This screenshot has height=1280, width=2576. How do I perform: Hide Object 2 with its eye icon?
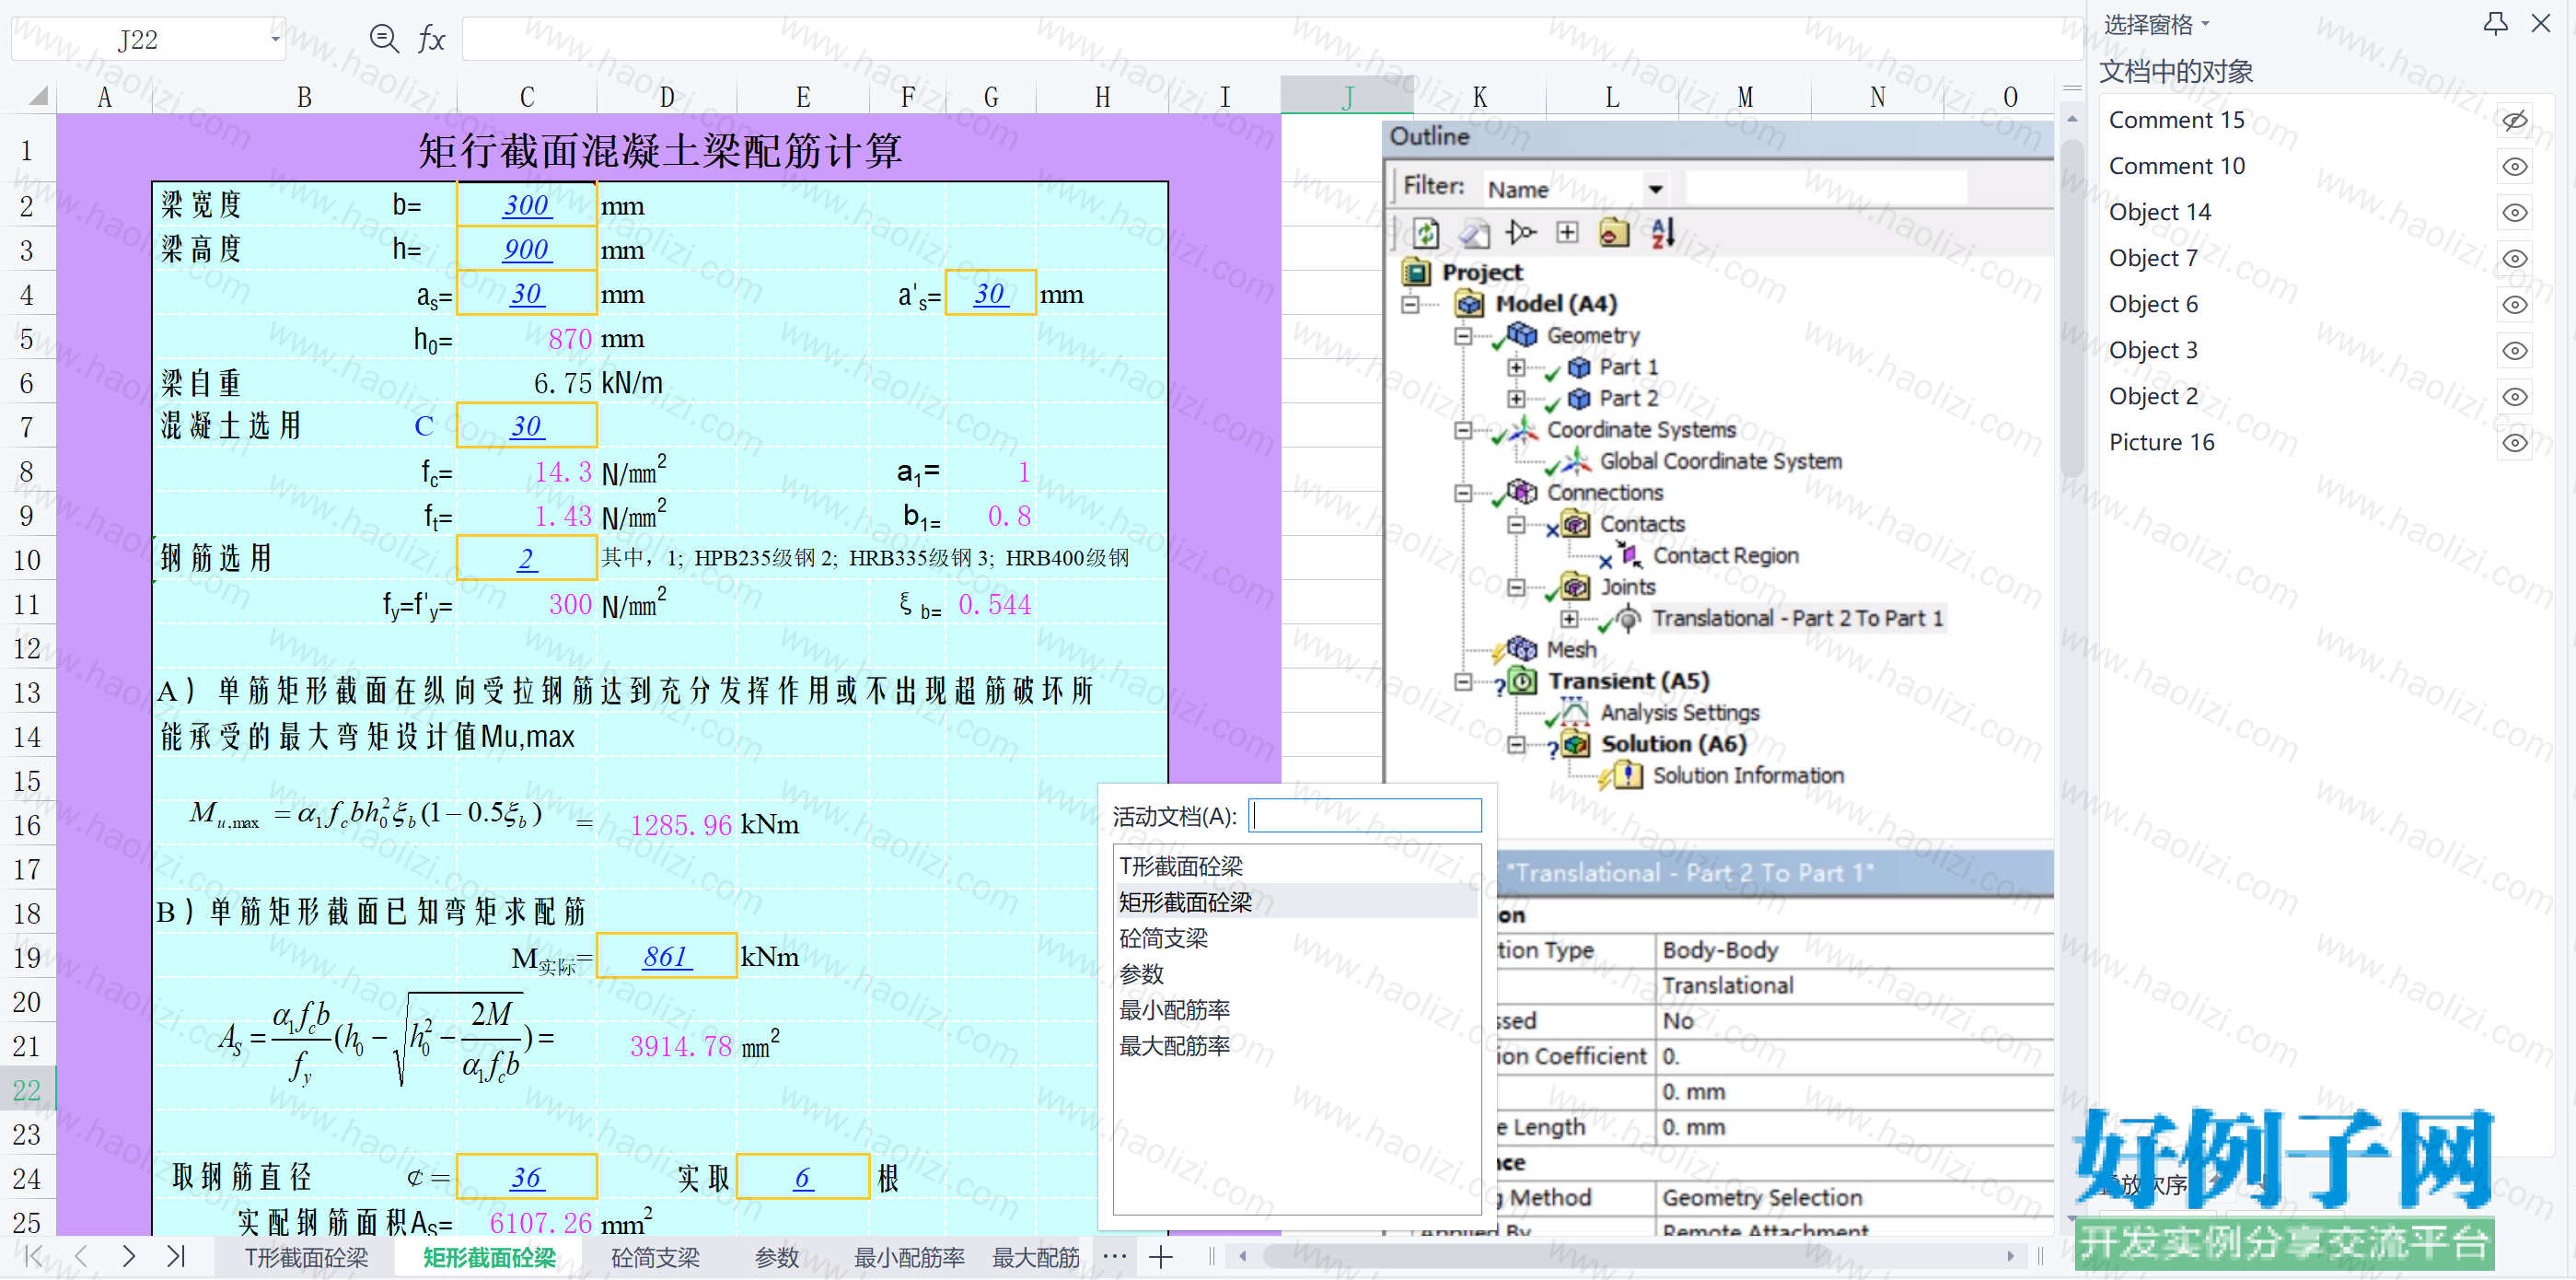pos(2515,396)
